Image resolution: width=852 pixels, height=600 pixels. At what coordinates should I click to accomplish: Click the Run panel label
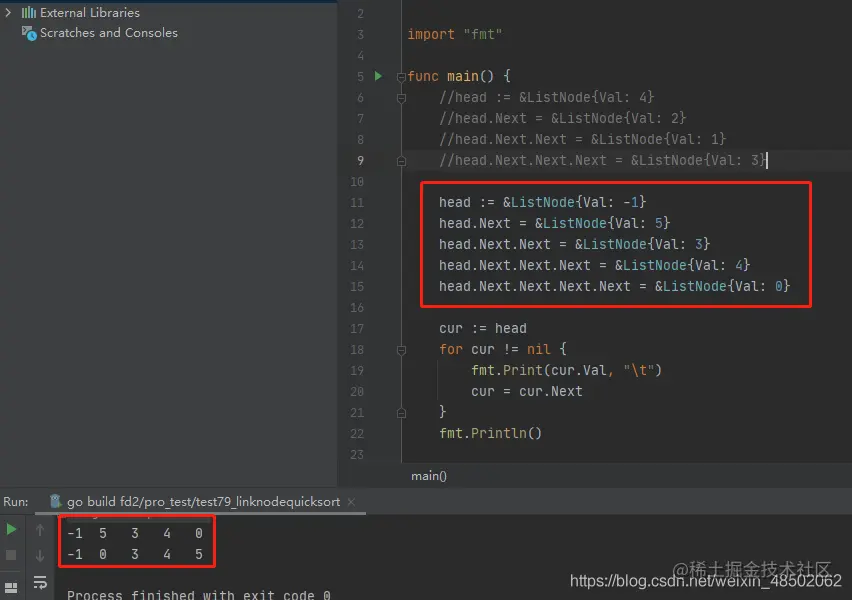coord(16,502)
